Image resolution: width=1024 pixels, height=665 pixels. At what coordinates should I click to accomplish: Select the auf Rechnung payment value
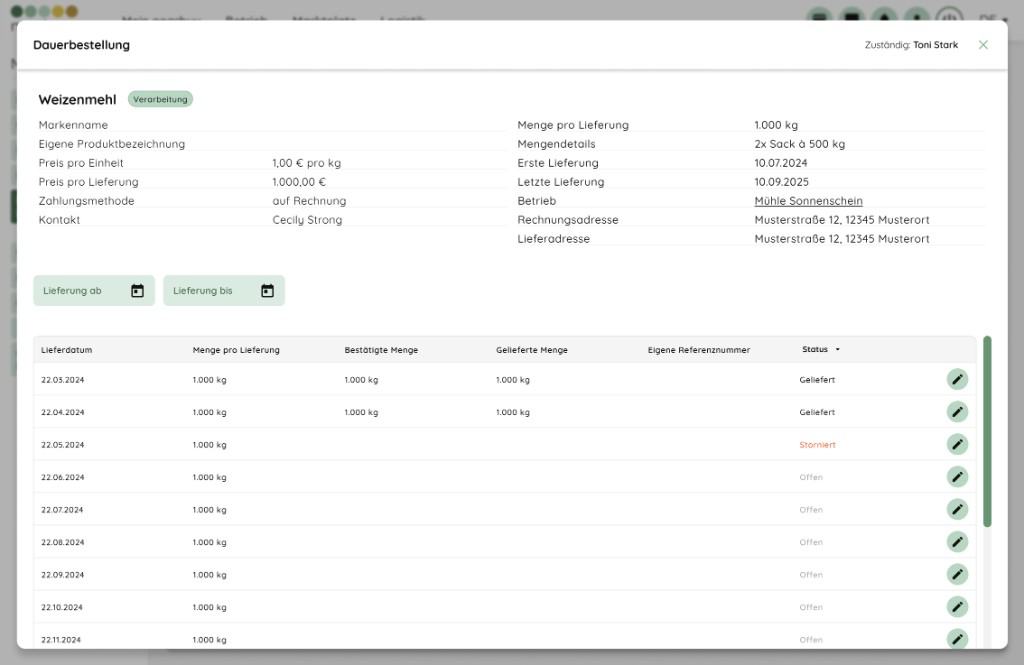(309, 201)
